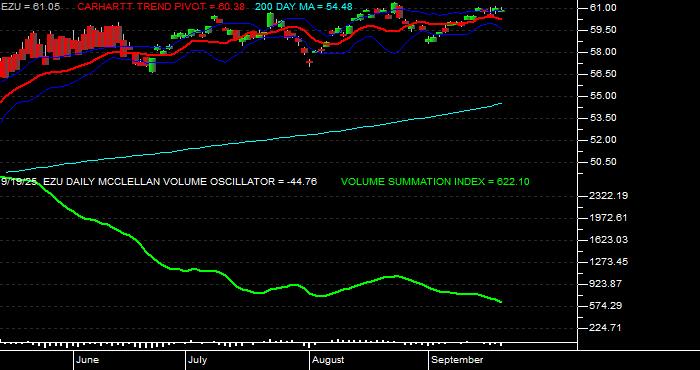Click the 50.50 price axis value
This screenshot has height=370, width=700.
pyautogui.click(x=602, y=162)
